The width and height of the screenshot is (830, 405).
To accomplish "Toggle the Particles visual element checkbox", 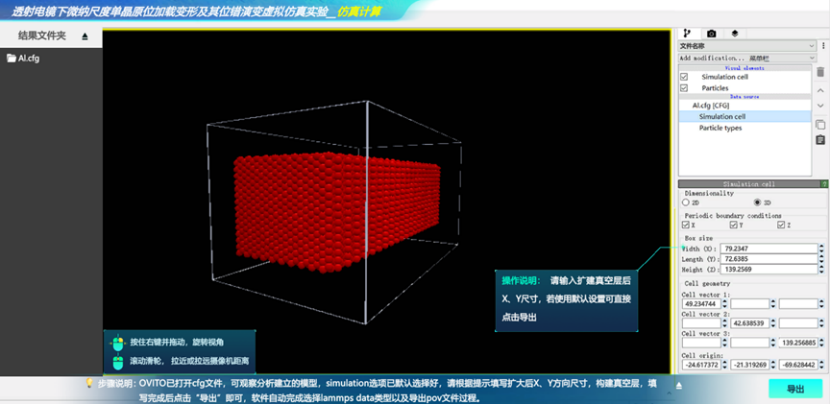I will pos(684,88).
